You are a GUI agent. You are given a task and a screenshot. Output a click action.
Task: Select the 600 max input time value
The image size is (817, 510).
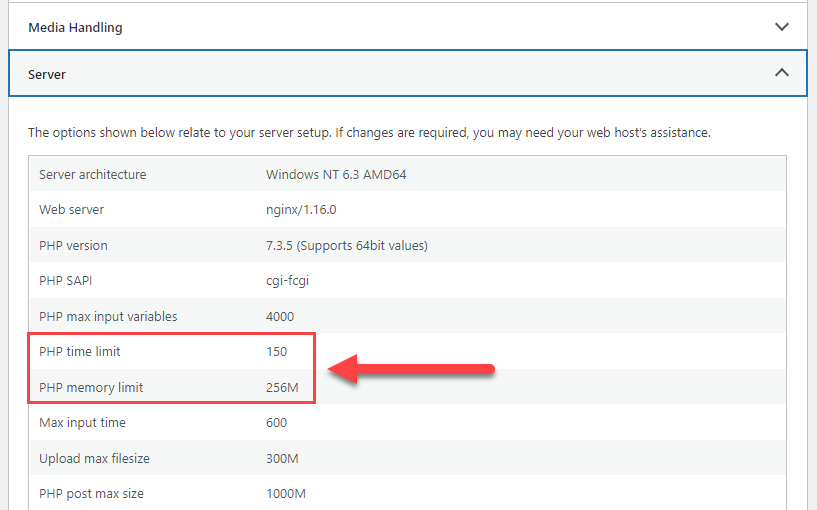pyautogui.click(x=277, y=422)
